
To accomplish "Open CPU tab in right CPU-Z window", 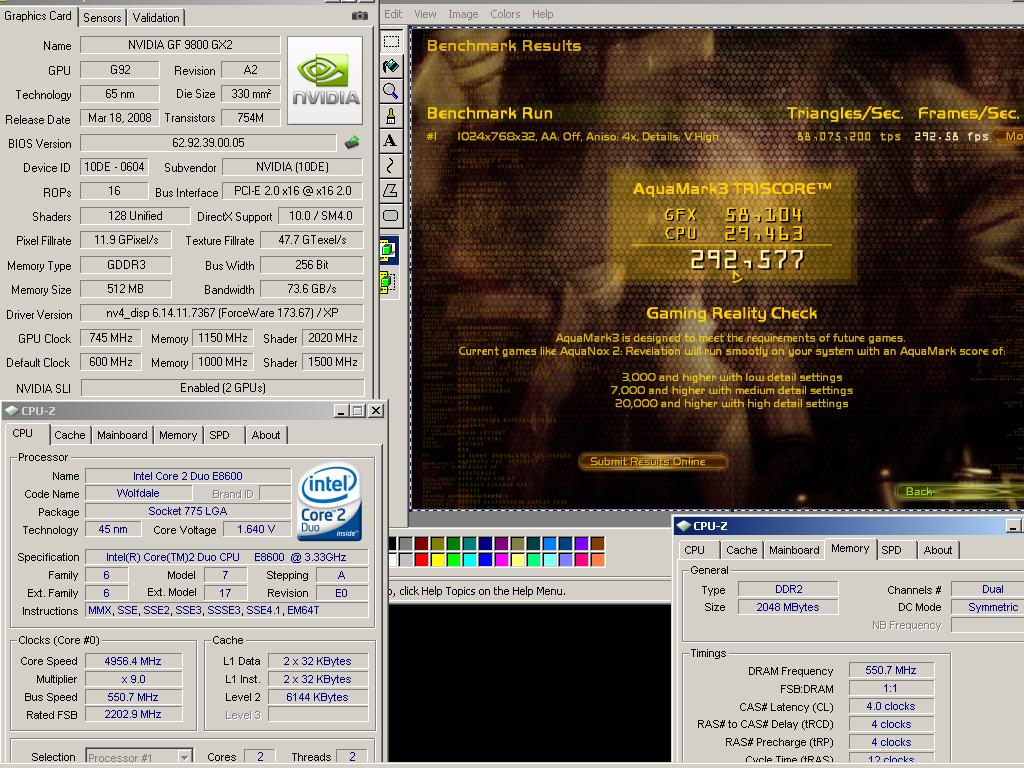I will point(694,550).
